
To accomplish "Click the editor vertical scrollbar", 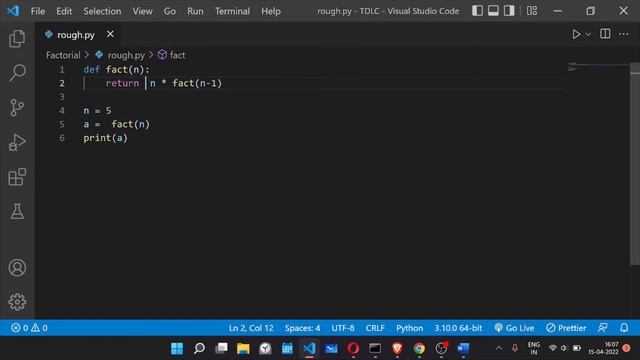I will (635, 163).
